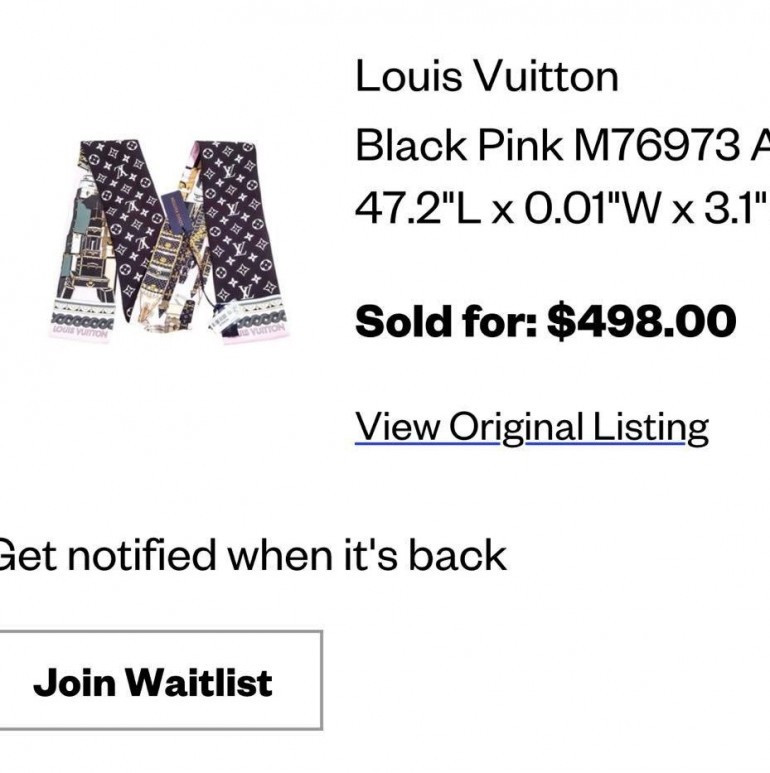The height and width of the screenshot is (773, 770).
Task: Open the View Original Listing link
Action: (532, 427)
